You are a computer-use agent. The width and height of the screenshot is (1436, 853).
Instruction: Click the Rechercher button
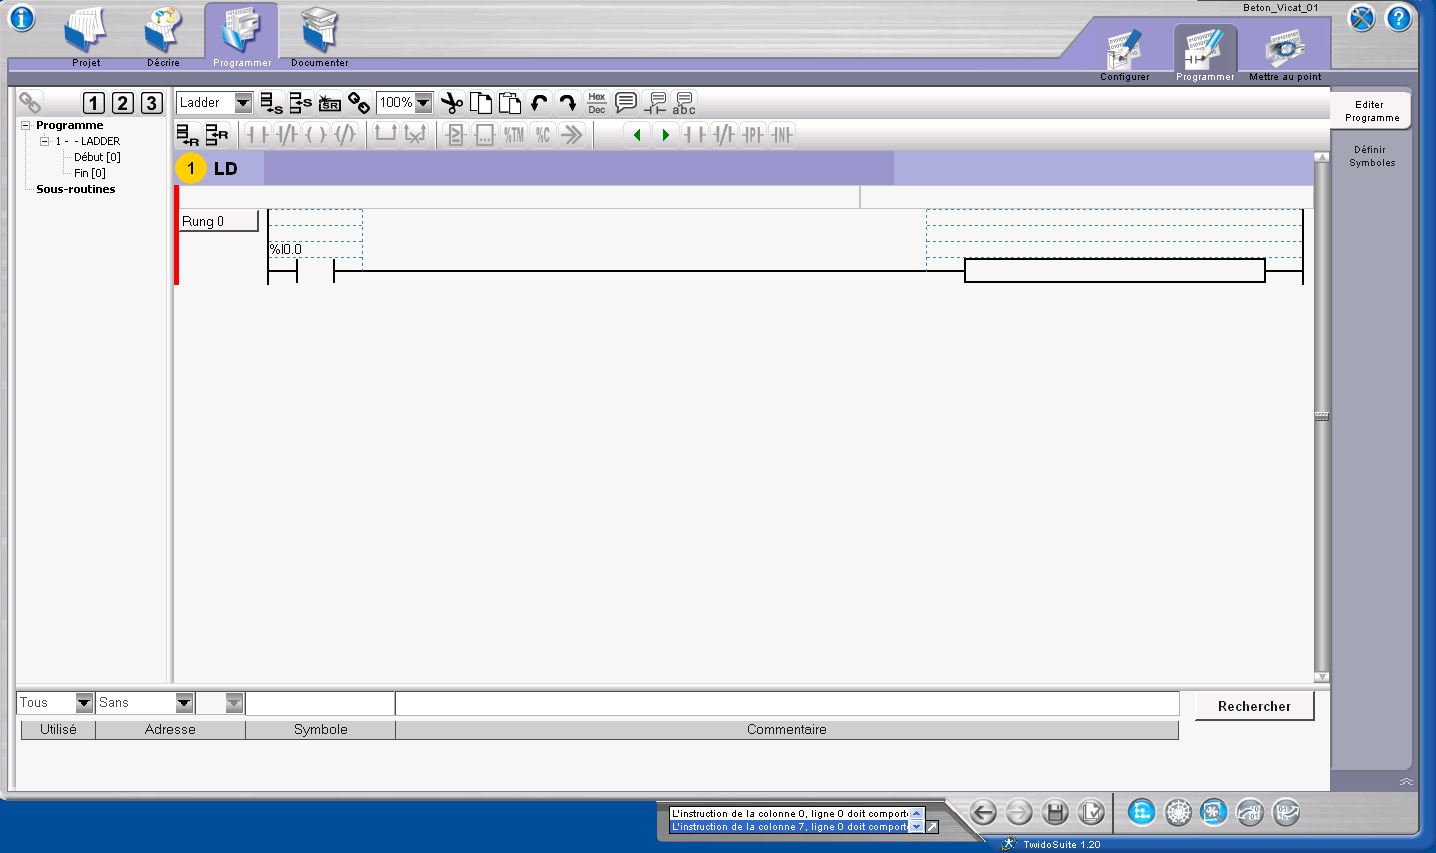tap(1254, 706)
